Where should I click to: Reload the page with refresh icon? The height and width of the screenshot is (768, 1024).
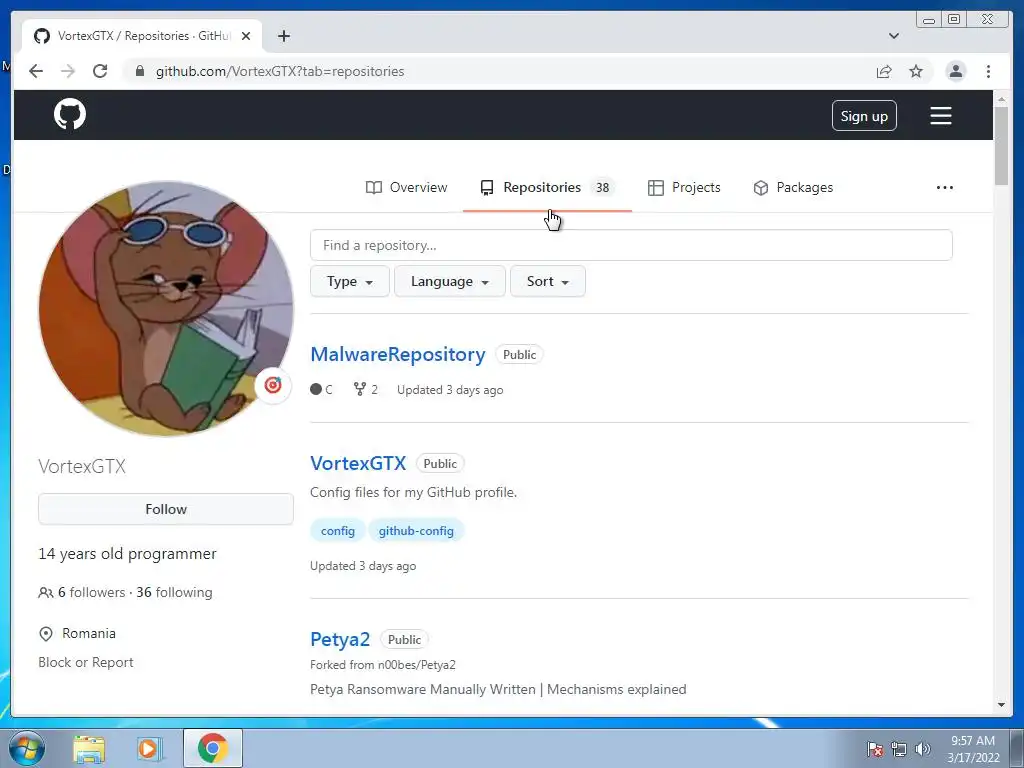100,71
